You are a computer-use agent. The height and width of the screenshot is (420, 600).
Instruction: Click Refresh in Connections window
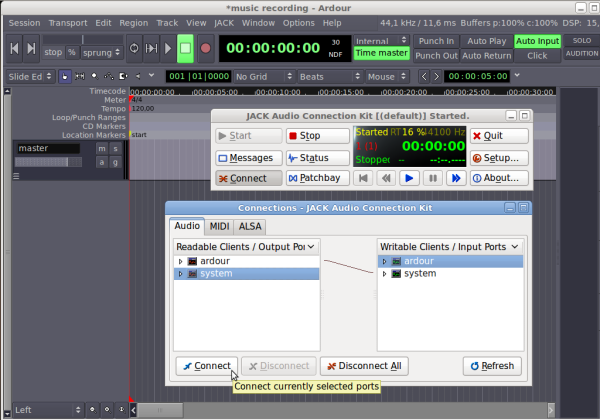point(492,366)
